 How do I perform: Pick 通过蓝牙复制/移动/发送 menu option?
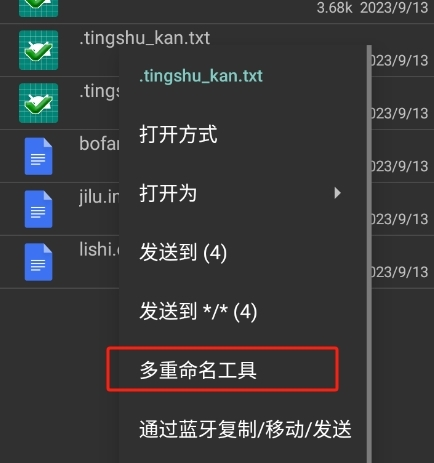coord(245,429)
